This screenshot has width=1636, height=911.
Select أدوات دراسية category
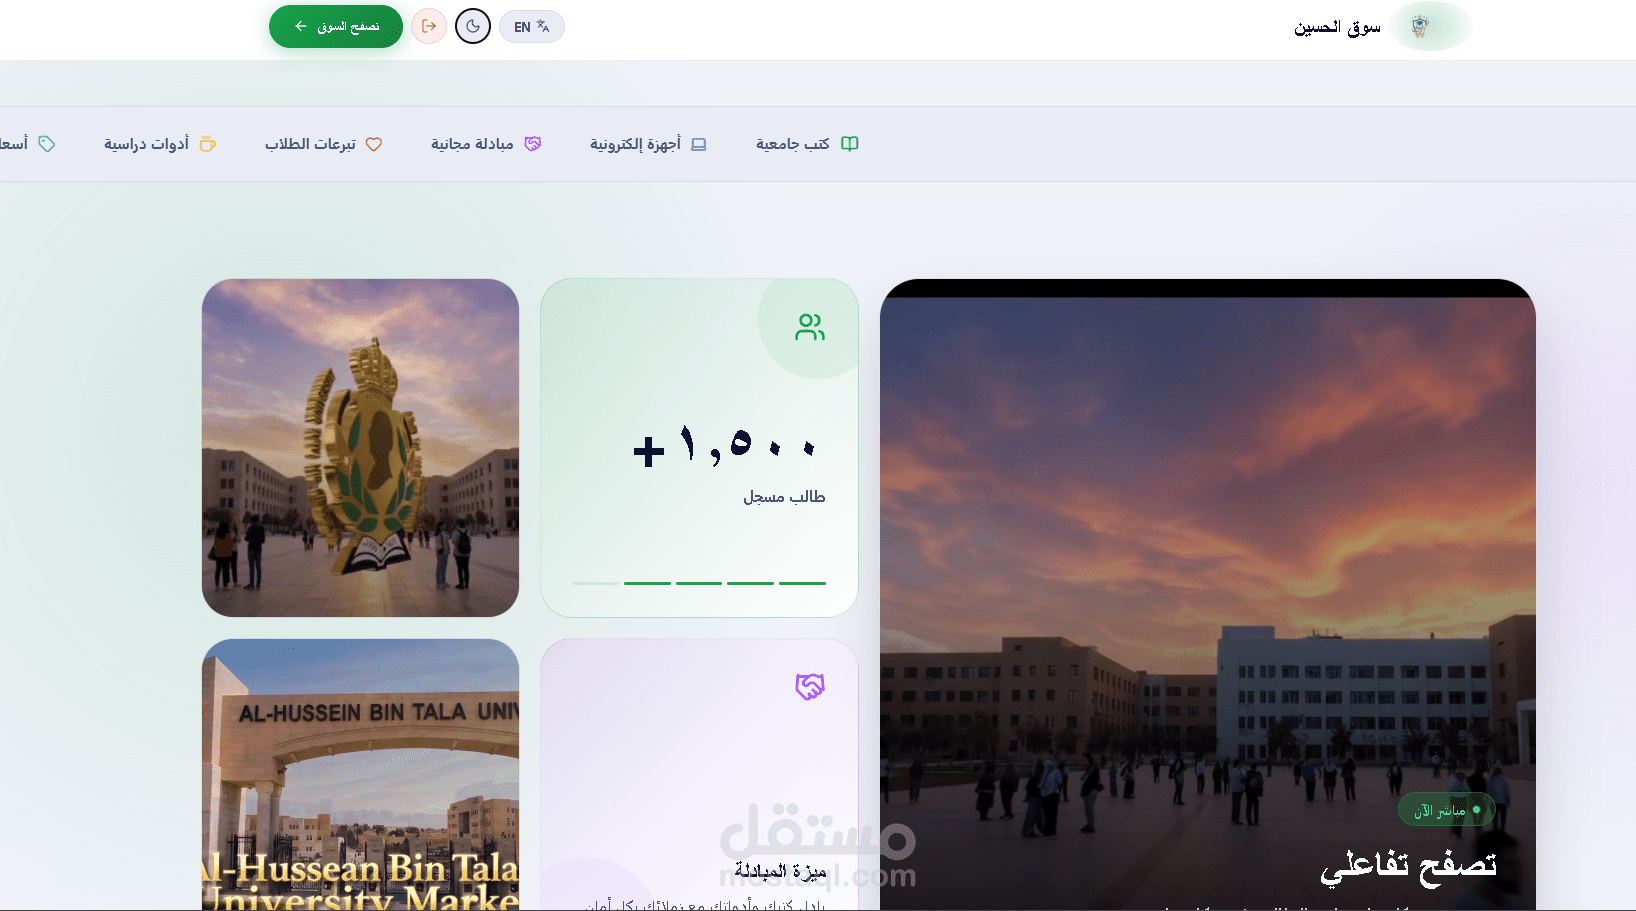click(x=160, y=144)
